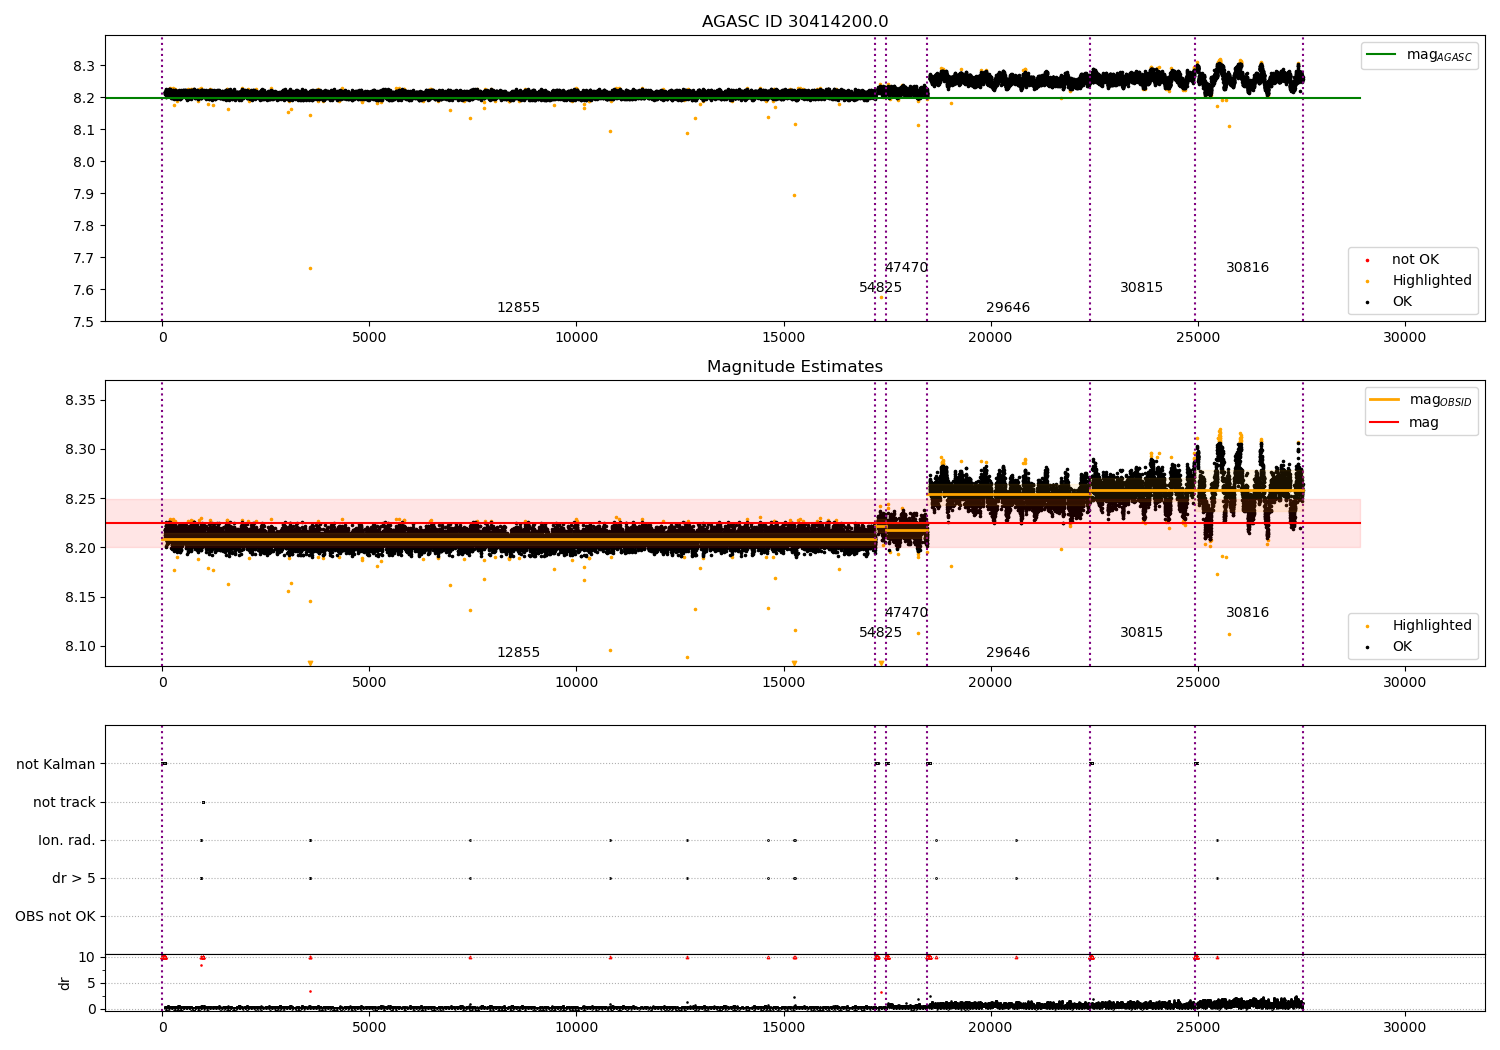This screenshot has width=1500, height=1050.
Task: Click x-axis tick 30000 in the top panel
Action: coord(1404,338)
